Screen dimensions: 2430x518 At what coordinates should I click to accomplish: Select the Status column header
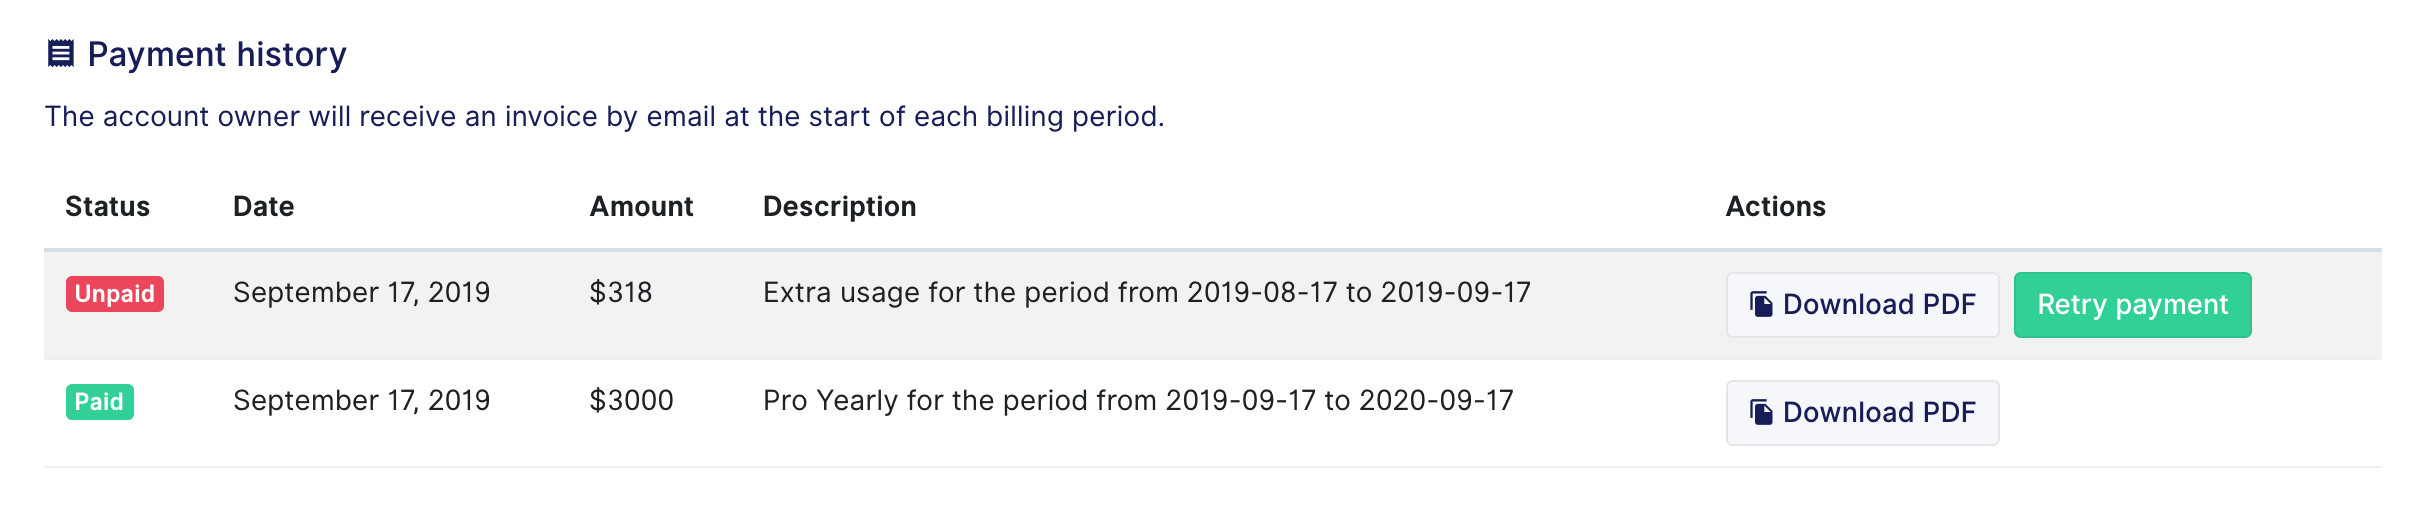[x=108, y=207]
